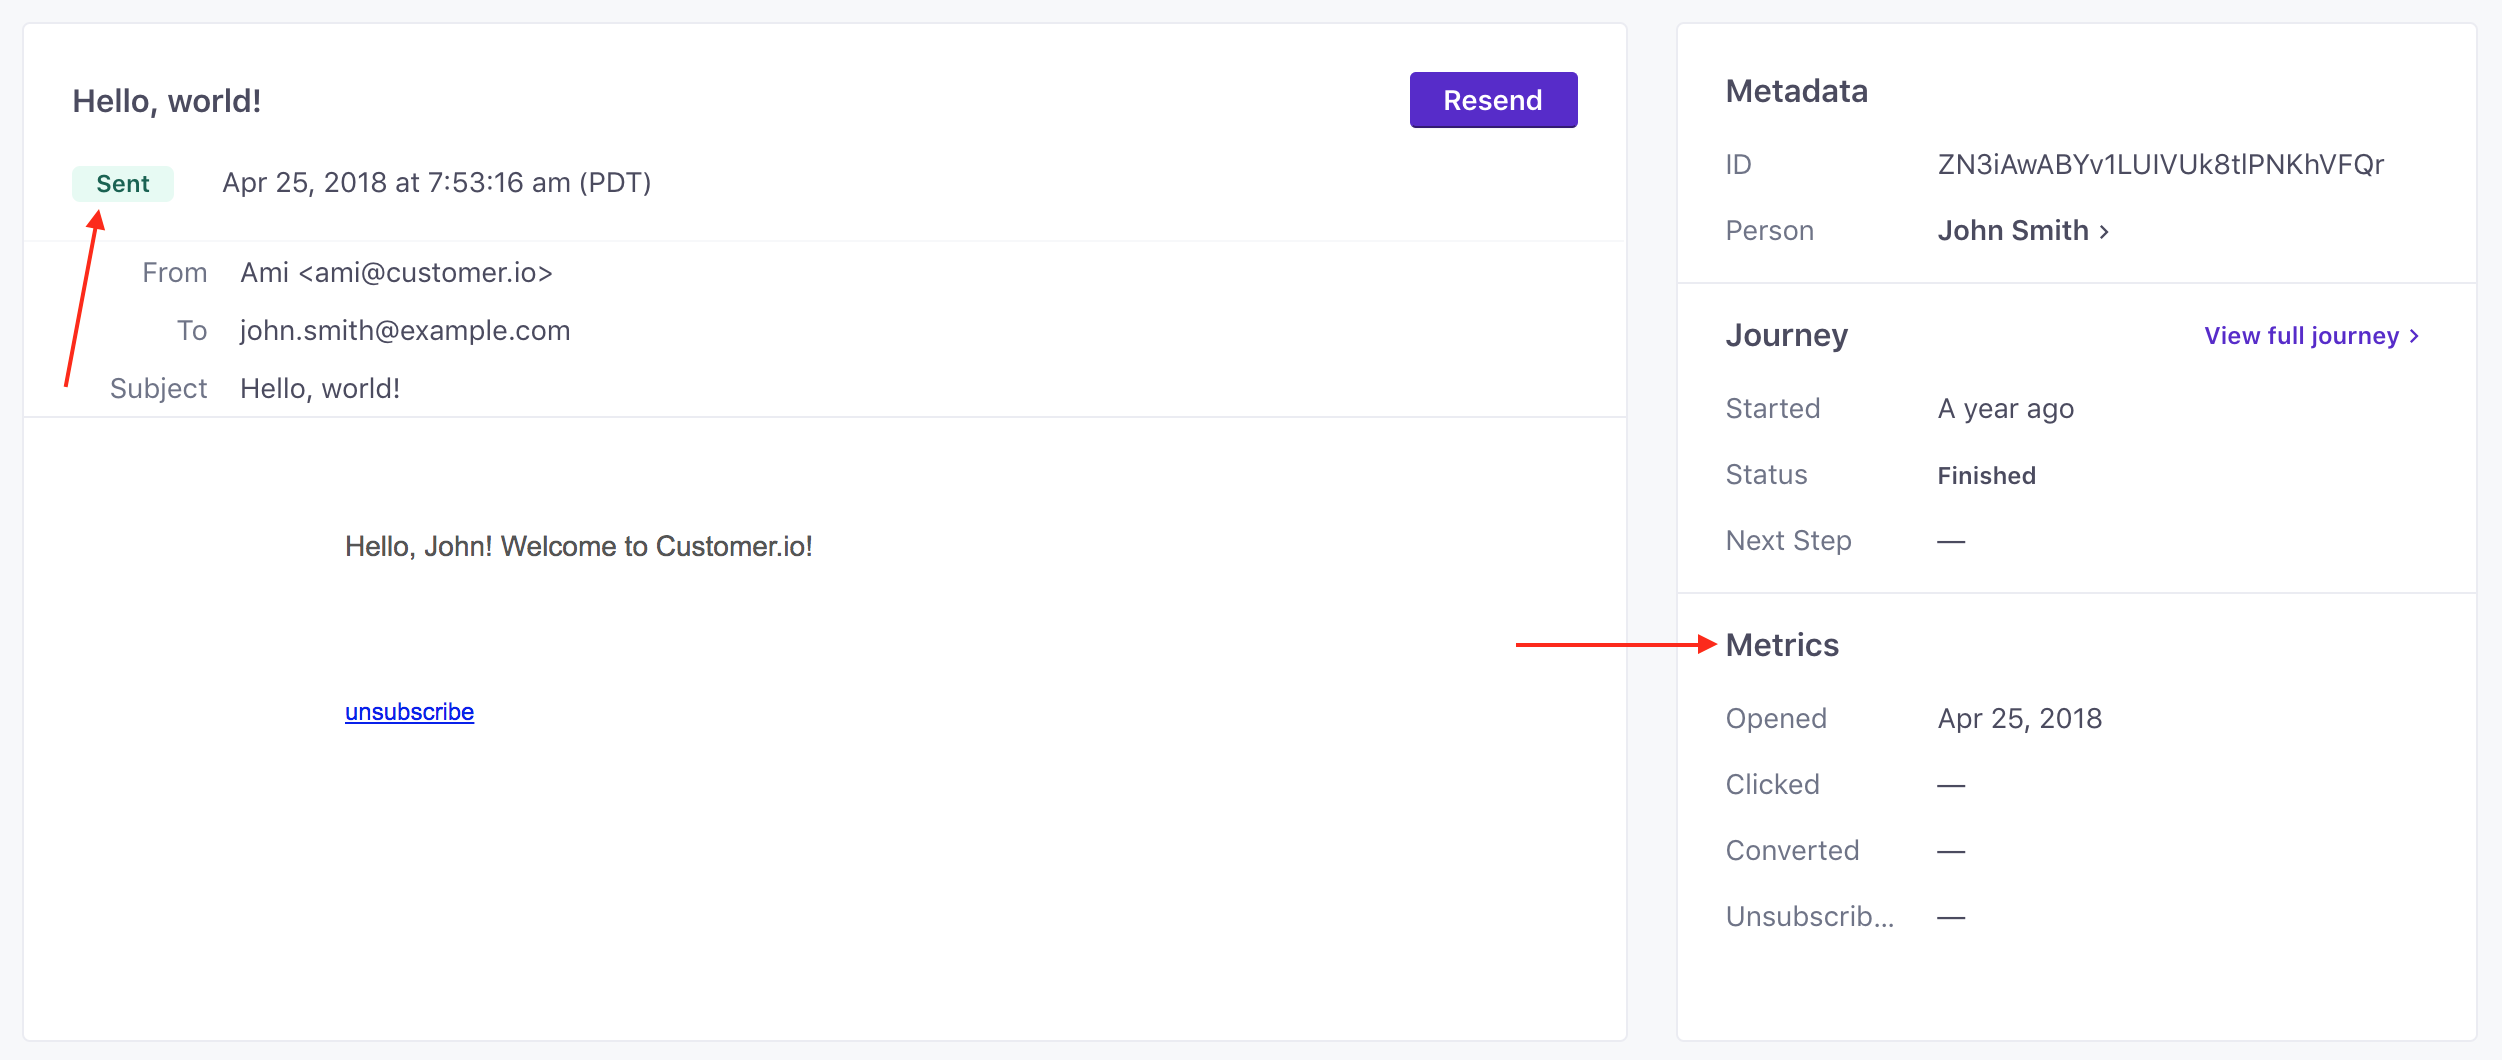Click the email title heading at top
The width and height of the screenshot is (2502, 1060).
167,101
